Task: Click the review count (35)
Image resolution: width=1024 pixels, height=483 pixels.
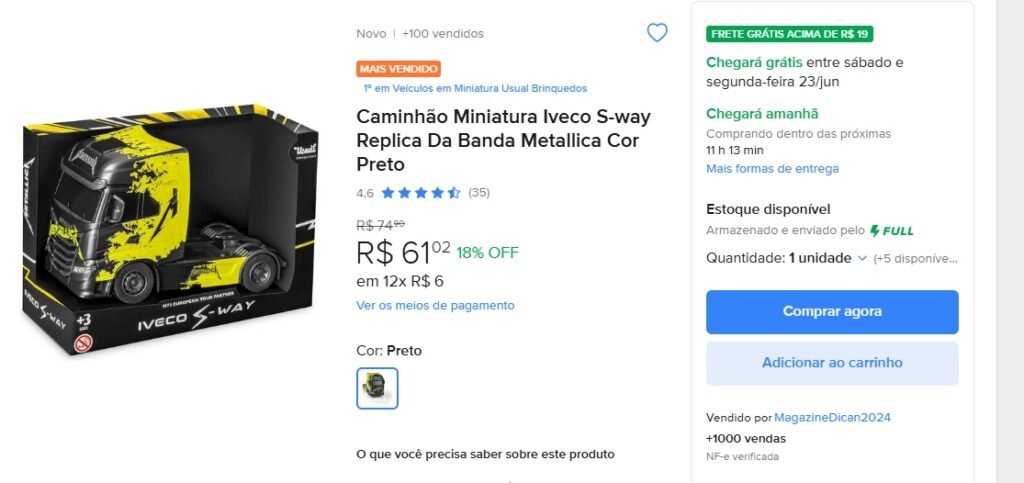Action: (479, 192)
